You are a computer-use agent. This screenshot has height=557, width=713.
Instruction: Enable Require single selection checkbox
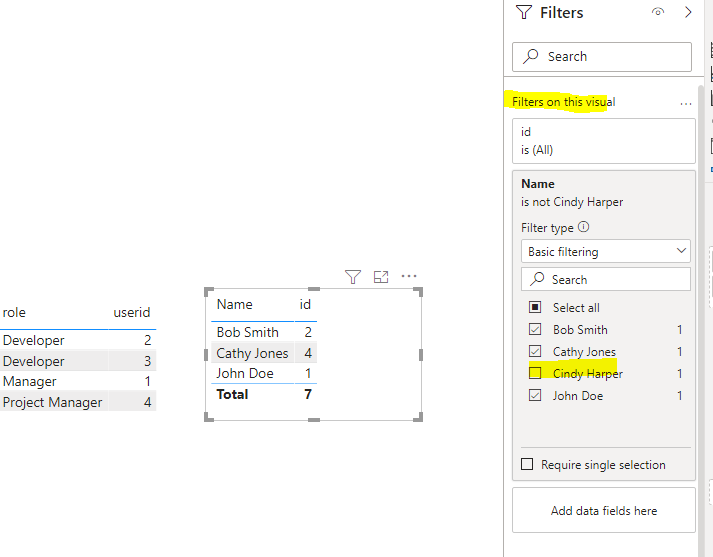tap(527, 464)
